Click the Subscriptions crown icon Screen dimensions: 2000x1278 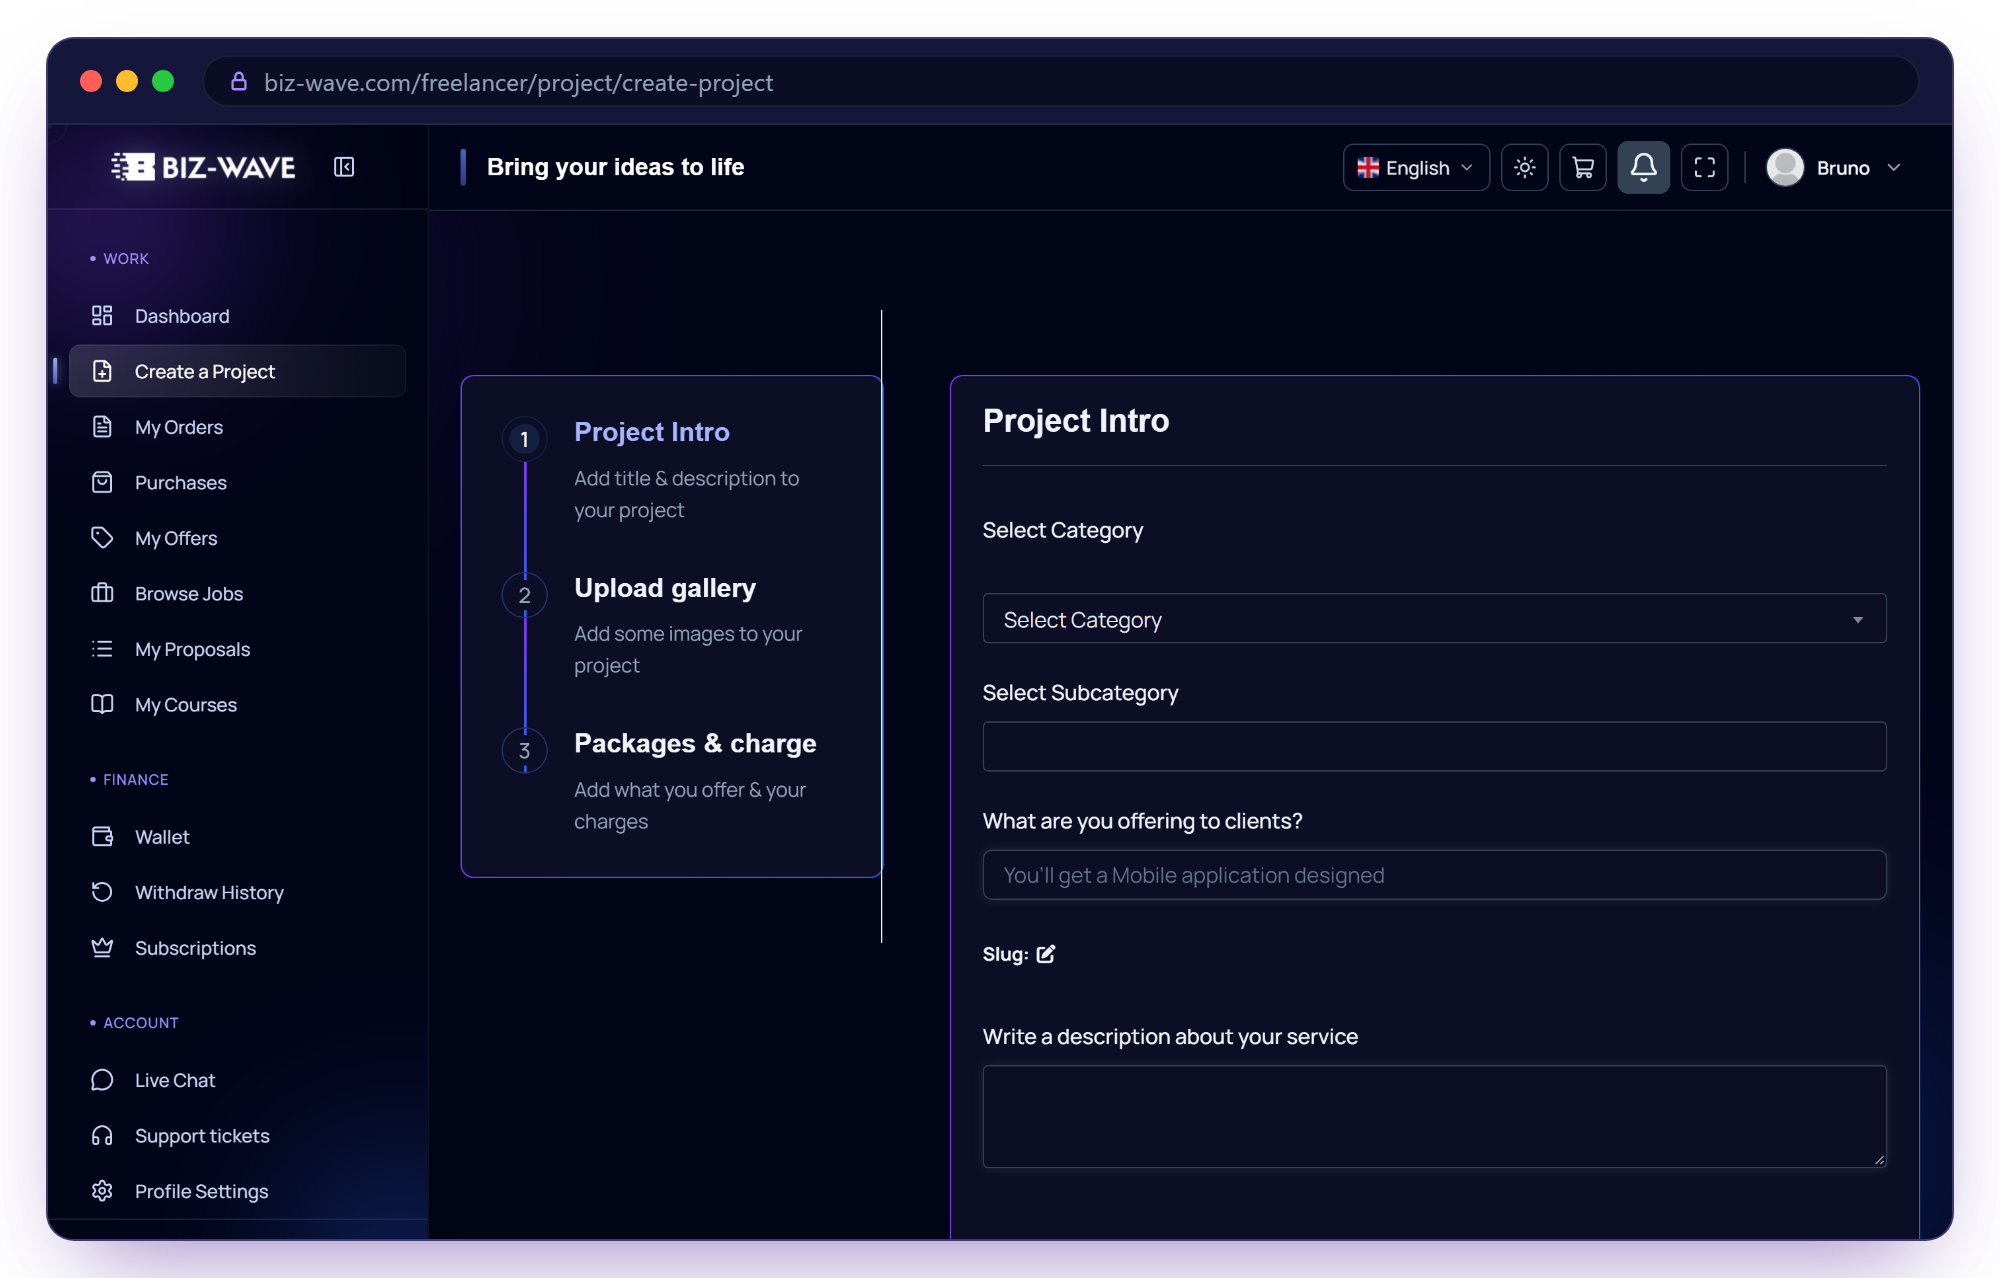point(102,948)
